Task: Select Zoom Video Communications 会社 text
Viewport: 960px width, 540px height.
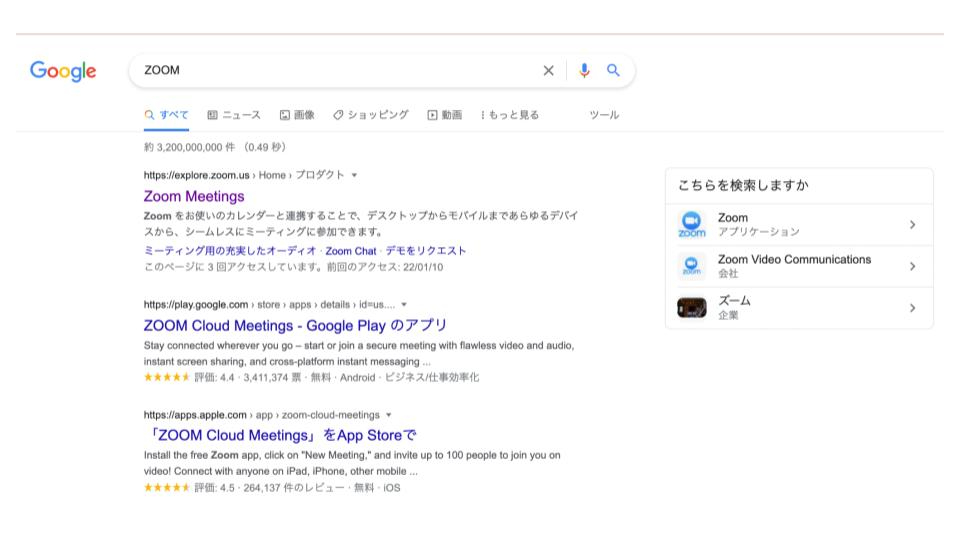Action: pos(794,266)
